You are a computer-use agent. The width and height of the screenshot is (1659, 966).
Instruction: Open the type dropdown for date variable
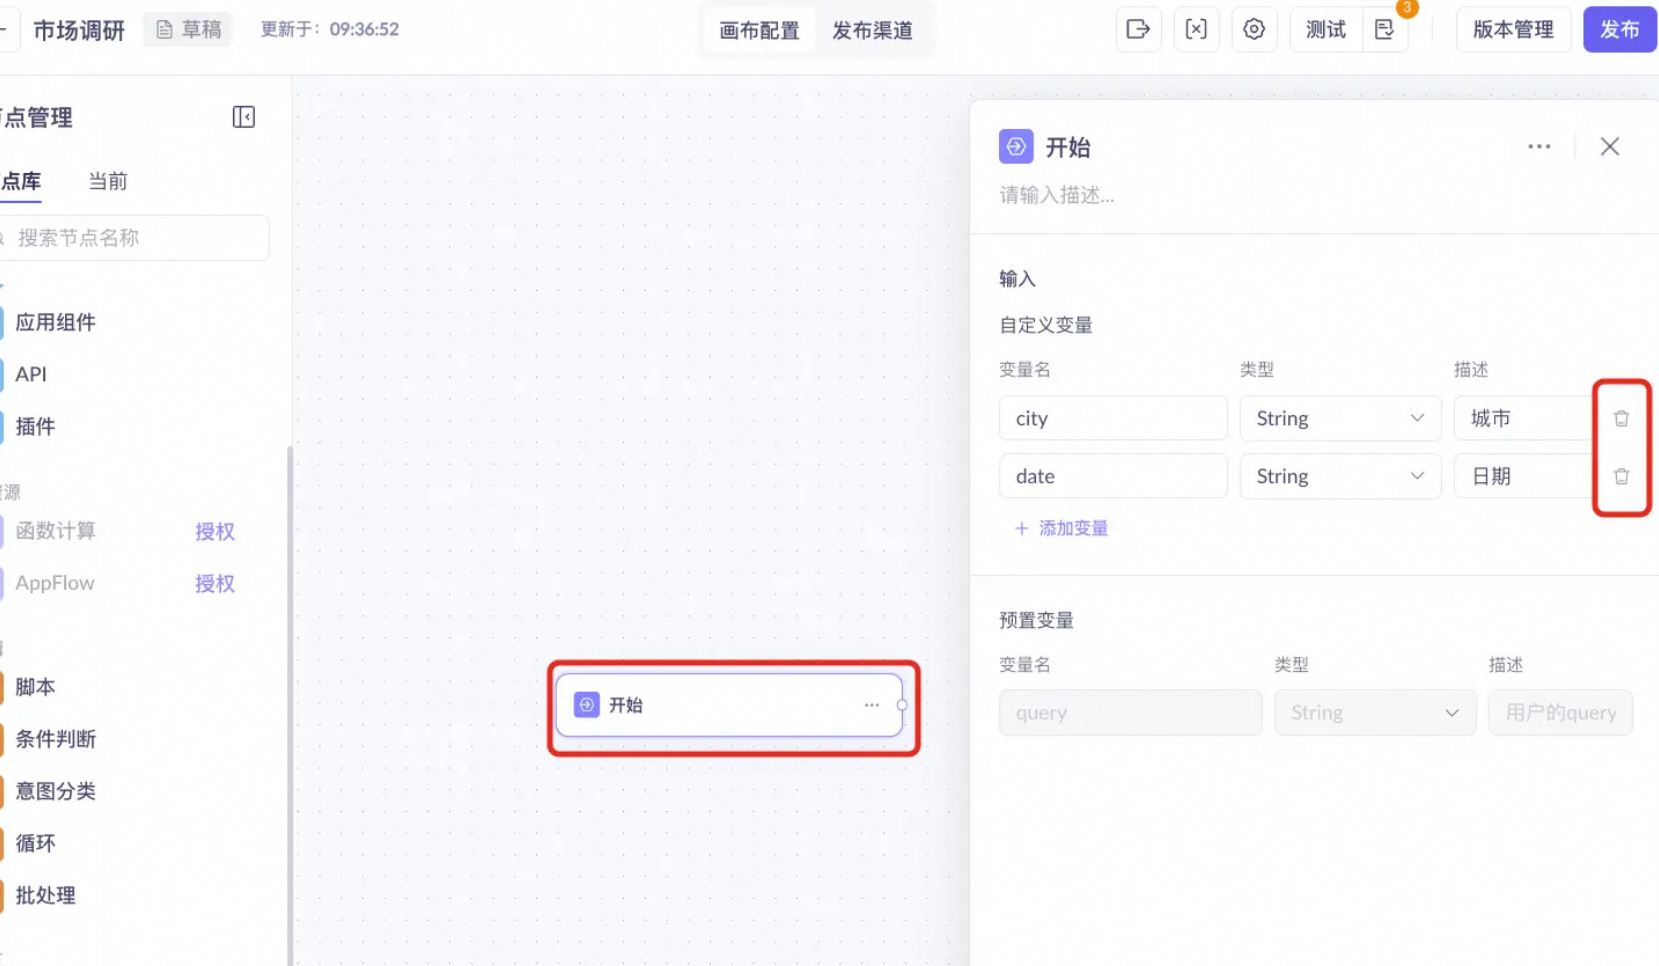click(x=1340, y=476)
